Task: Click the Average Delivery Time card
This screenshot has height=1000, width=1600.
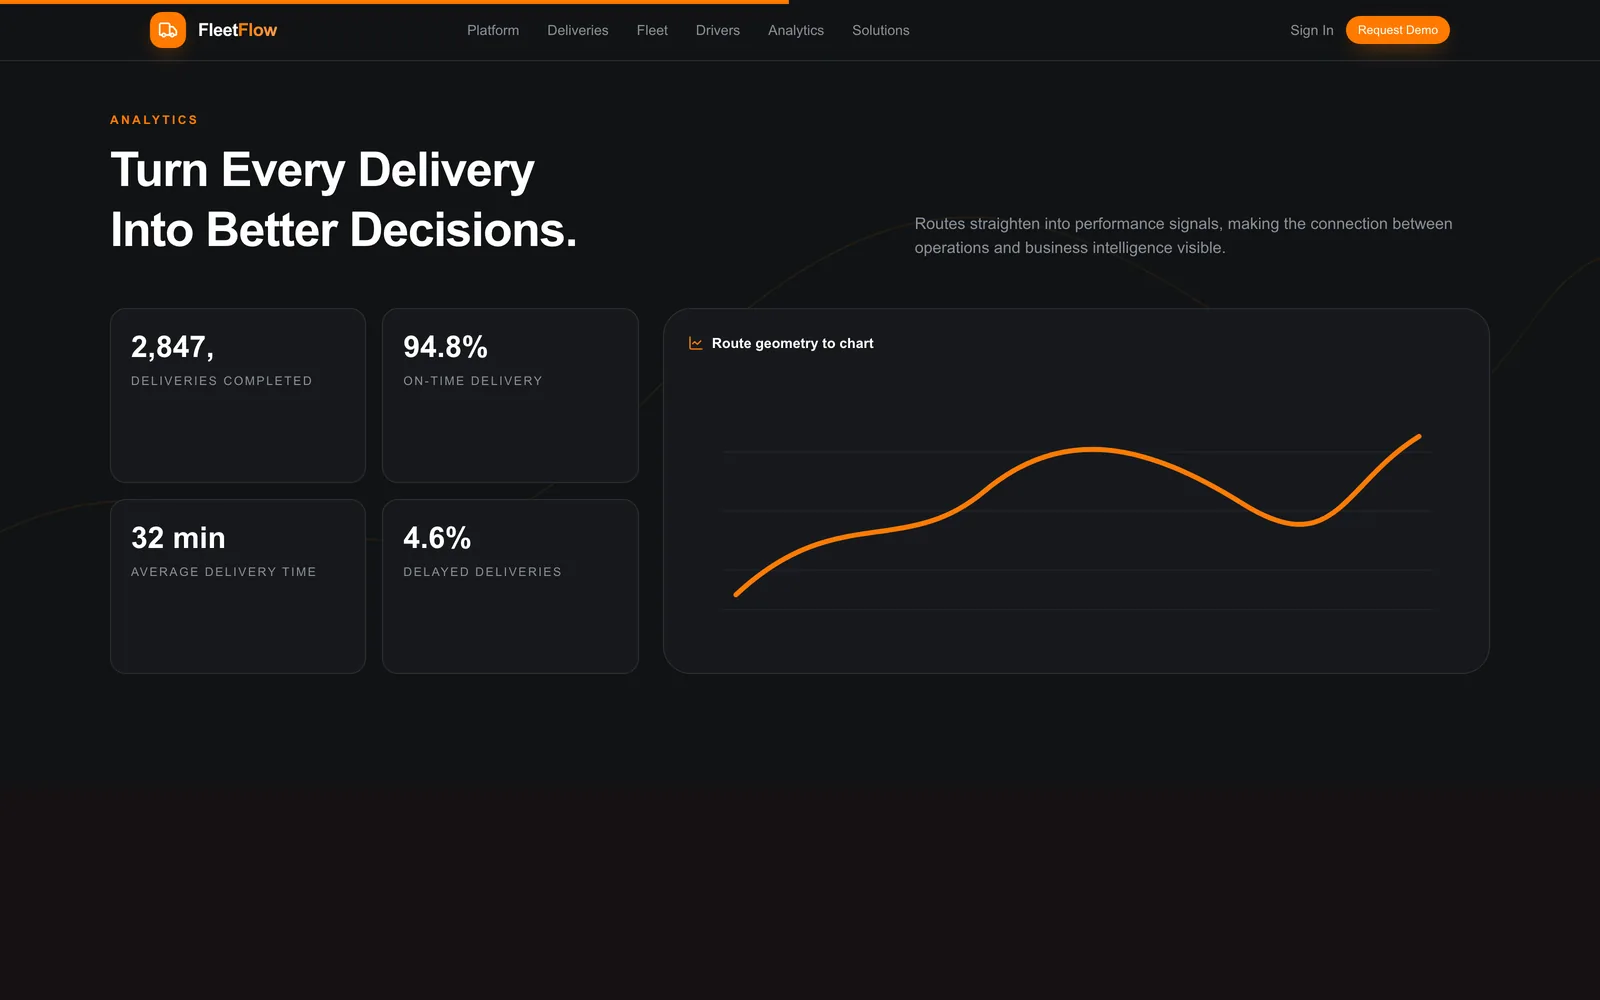Action: [238, 586]
